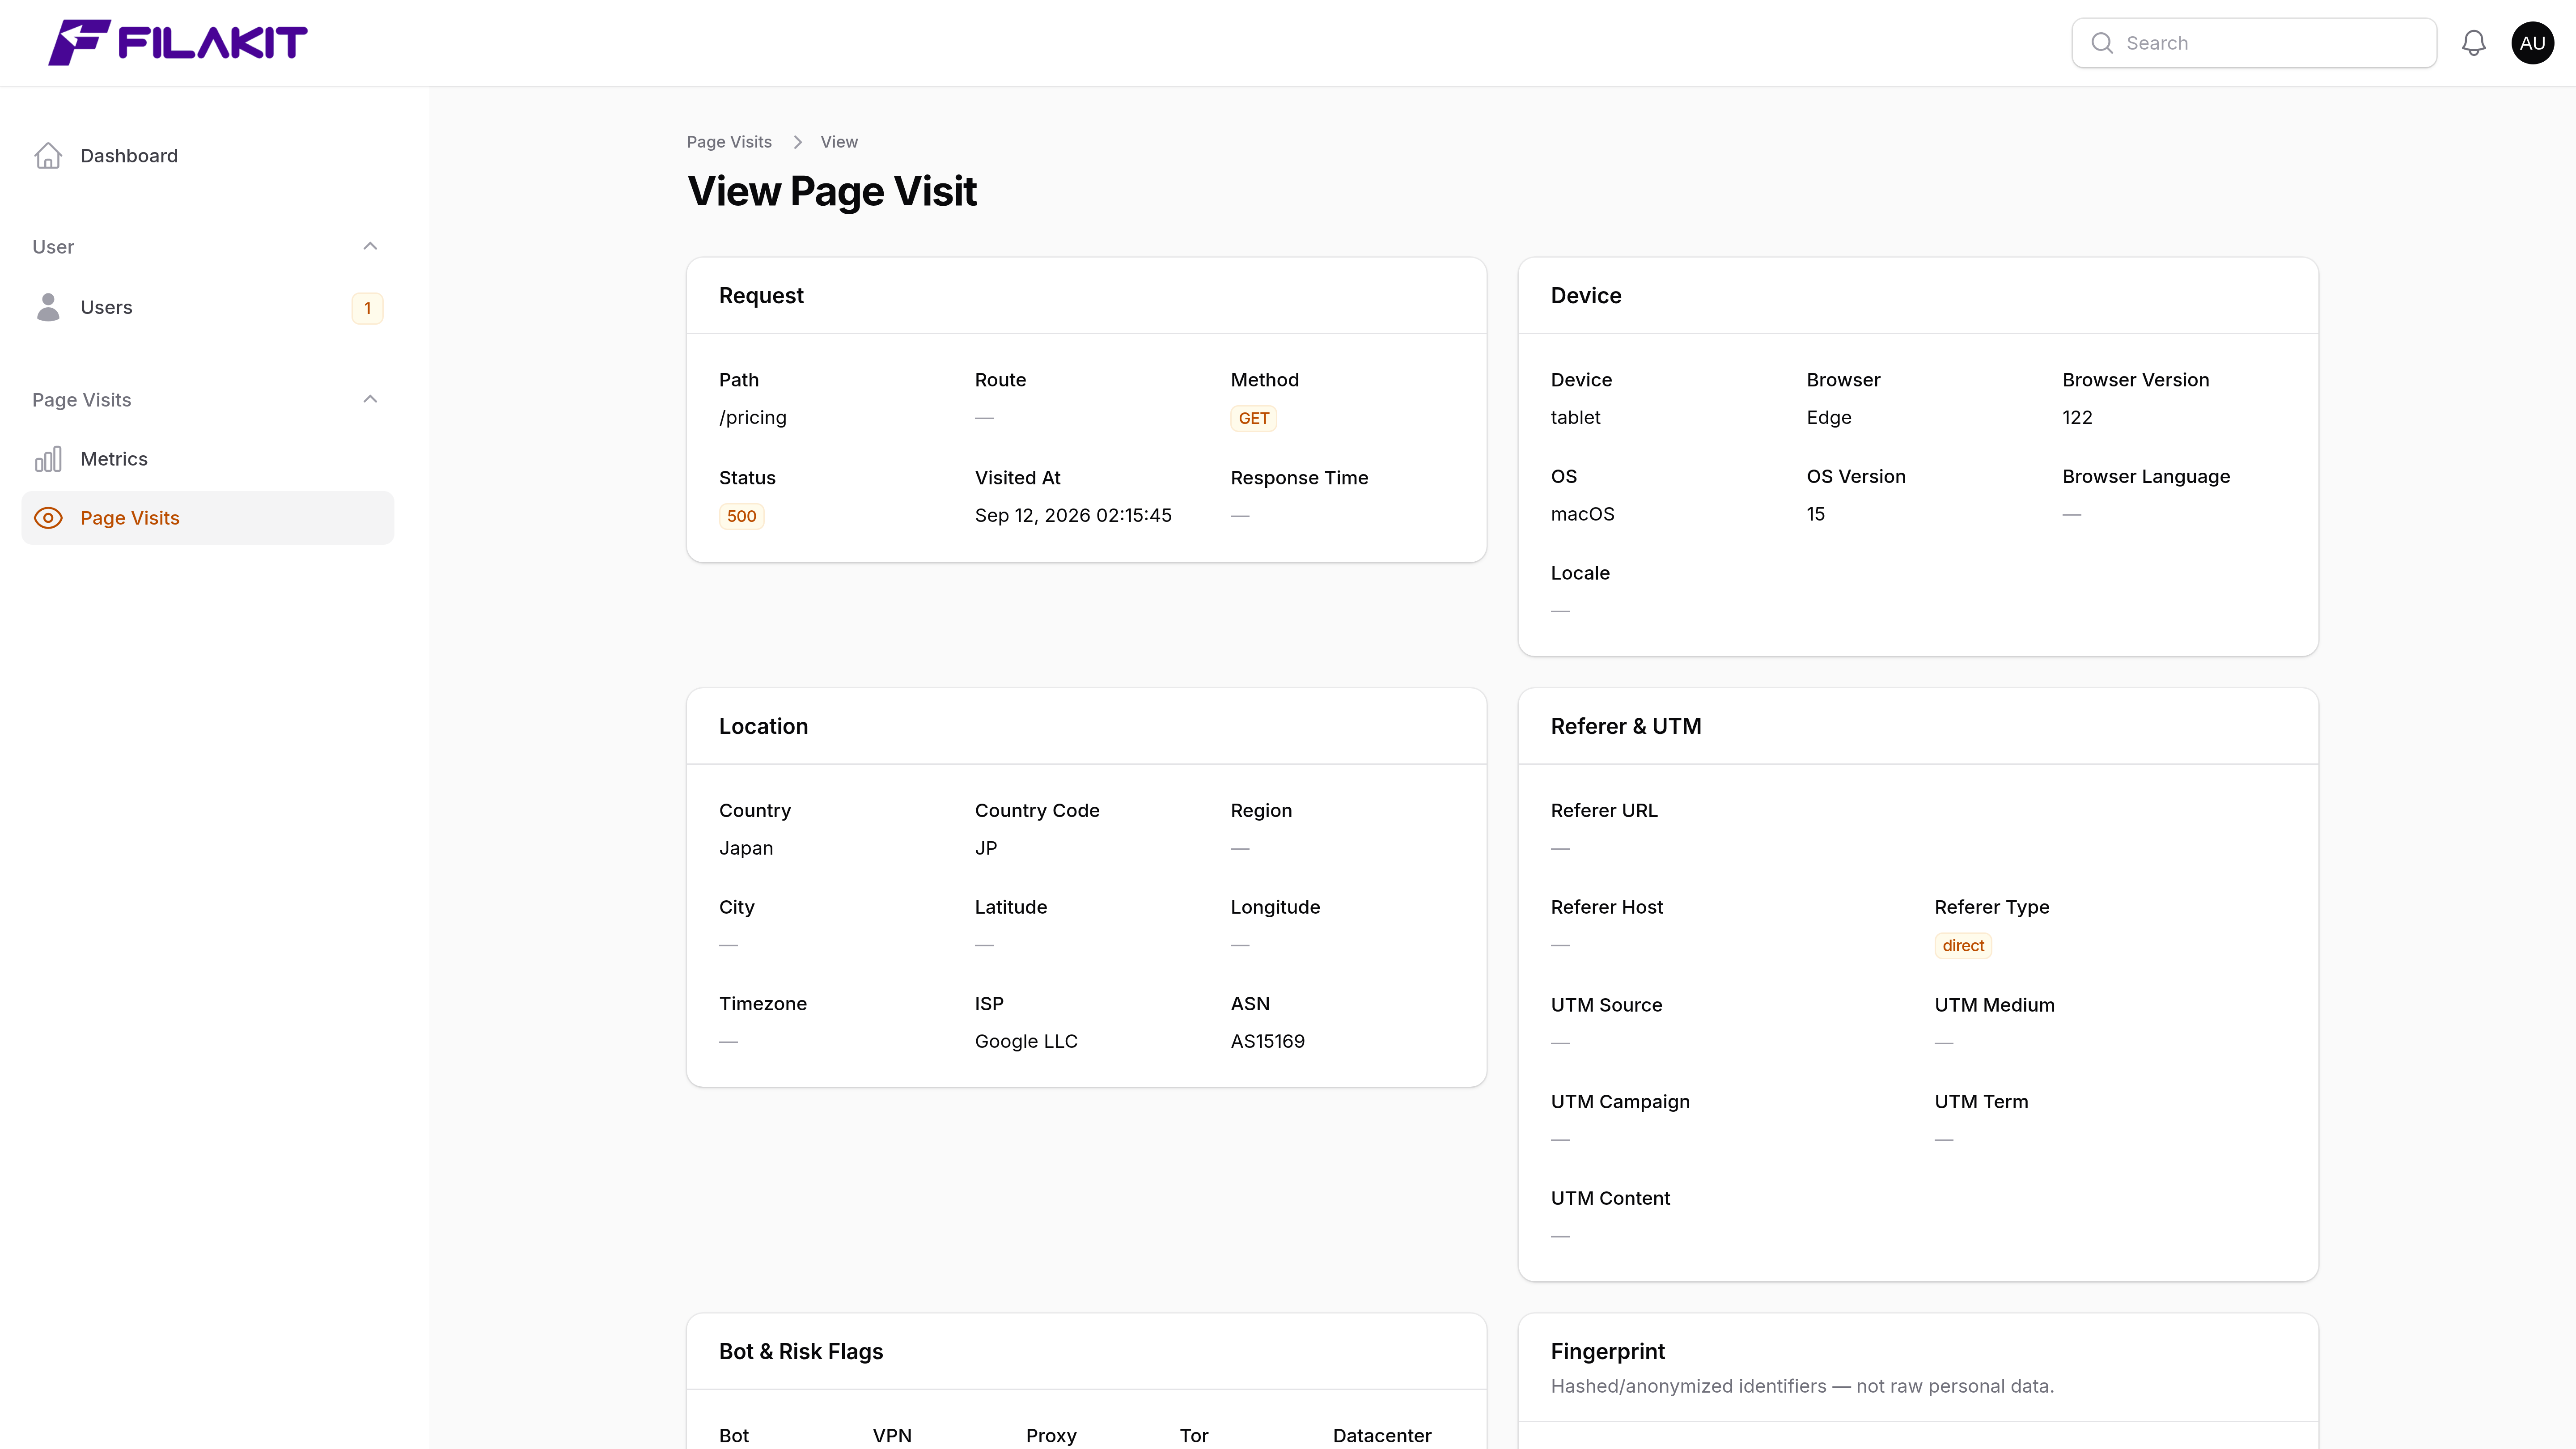Click the Request card title

(x=761, y=296)
